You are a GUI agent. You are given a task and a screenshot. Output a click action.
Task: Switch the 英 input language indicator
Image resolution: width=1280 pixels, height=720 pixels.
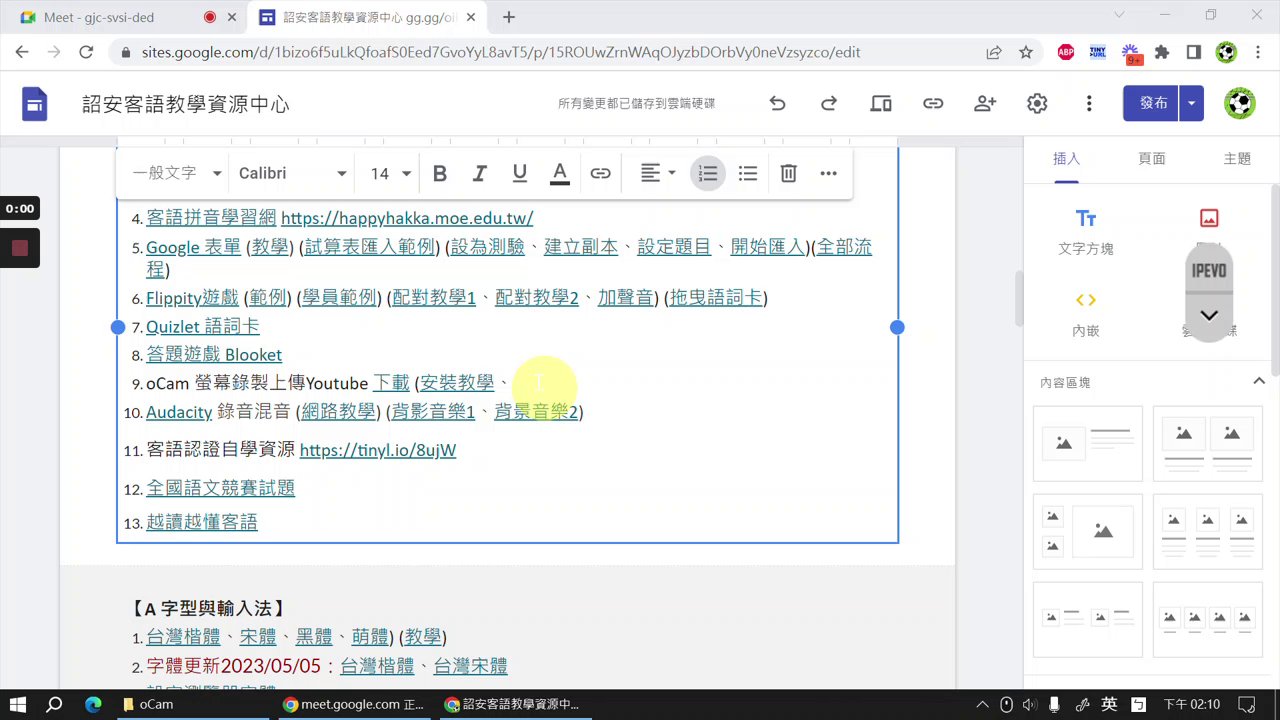[1109, 704]
